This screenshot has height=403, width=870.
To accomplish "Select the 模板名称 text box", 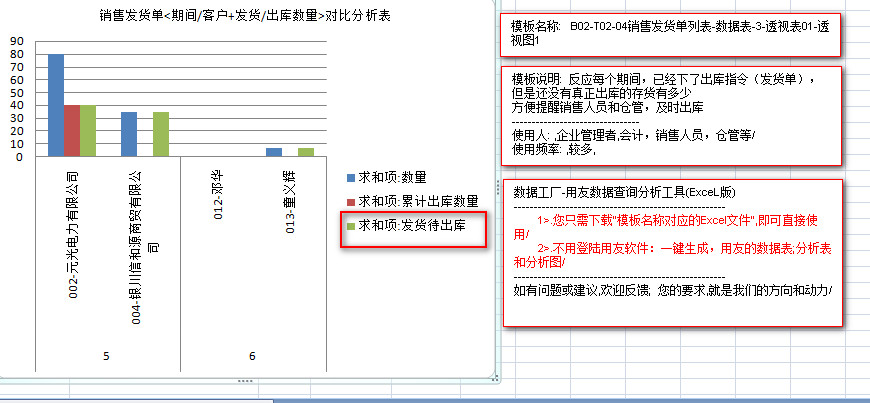I will 670,34.
